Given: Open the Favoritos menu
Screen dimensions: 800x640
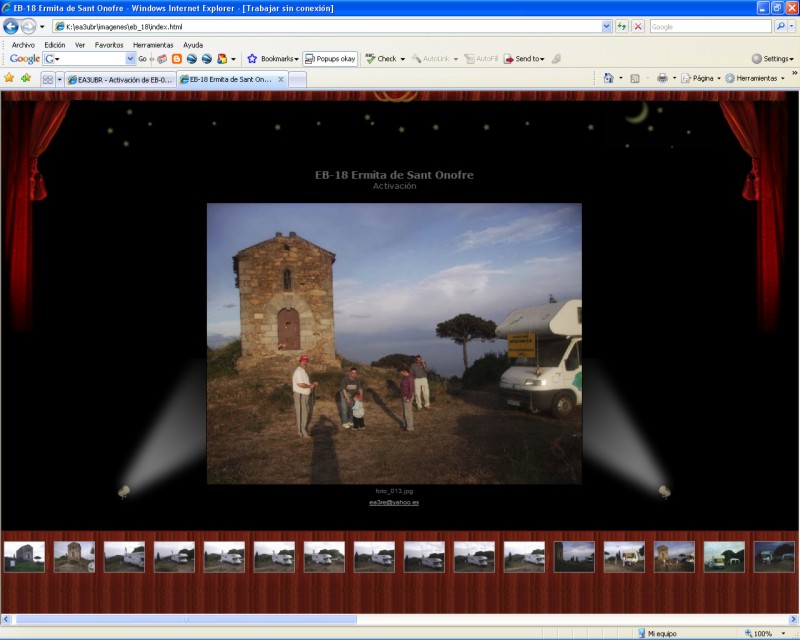Looking at the screenshot, I should 109,45.
